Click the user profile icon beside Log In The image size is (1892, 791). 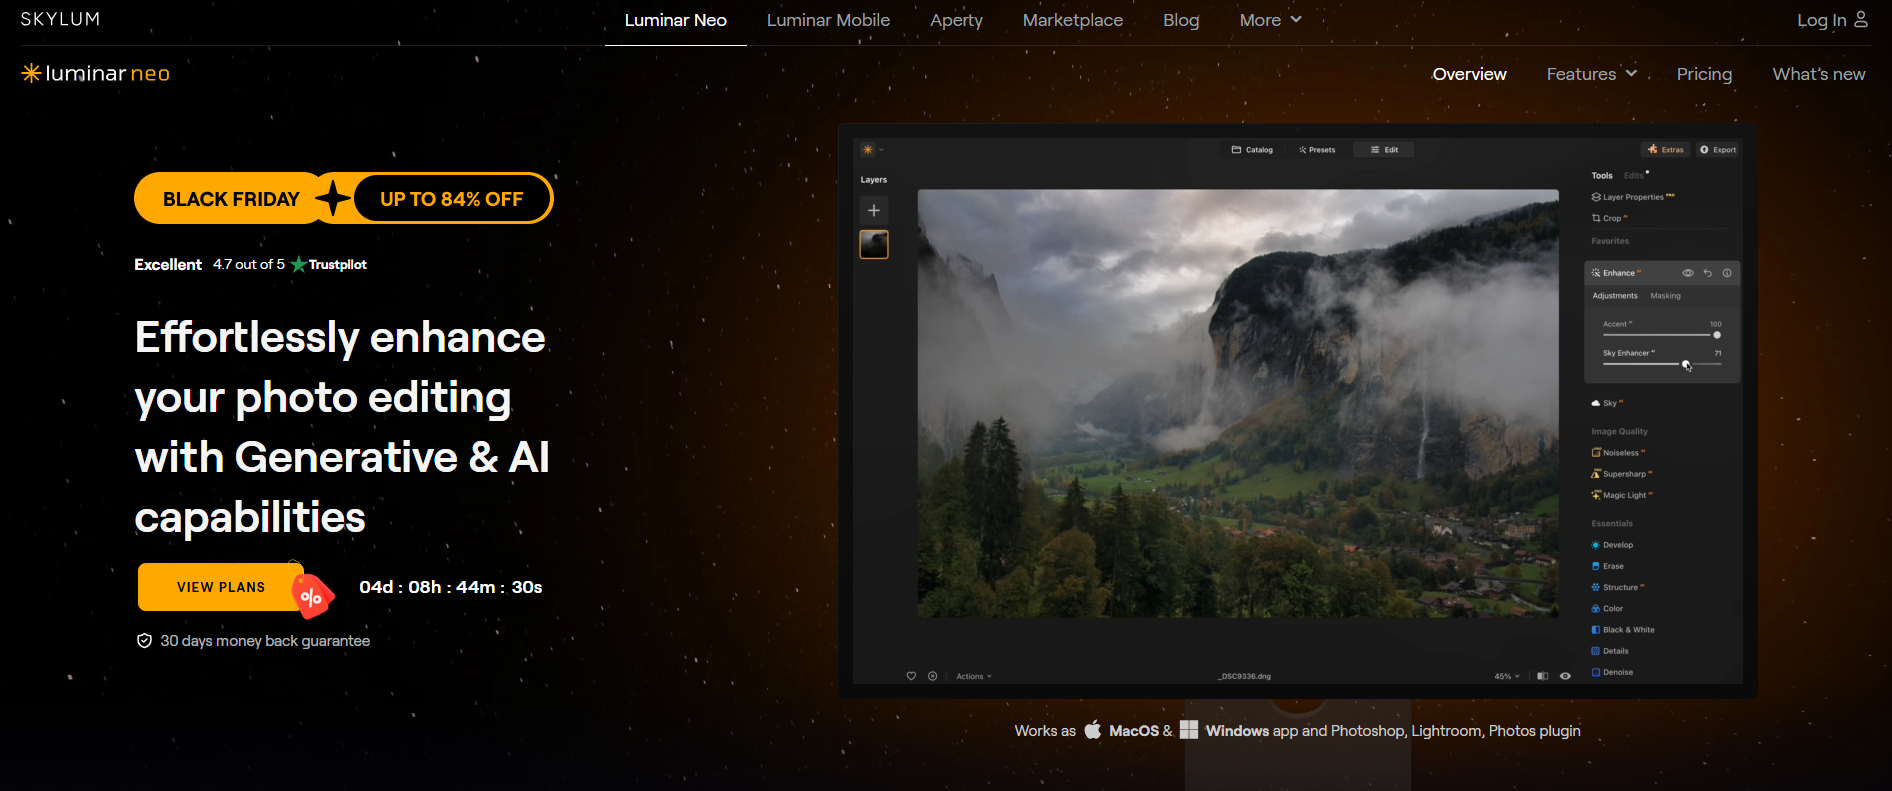1861,19
